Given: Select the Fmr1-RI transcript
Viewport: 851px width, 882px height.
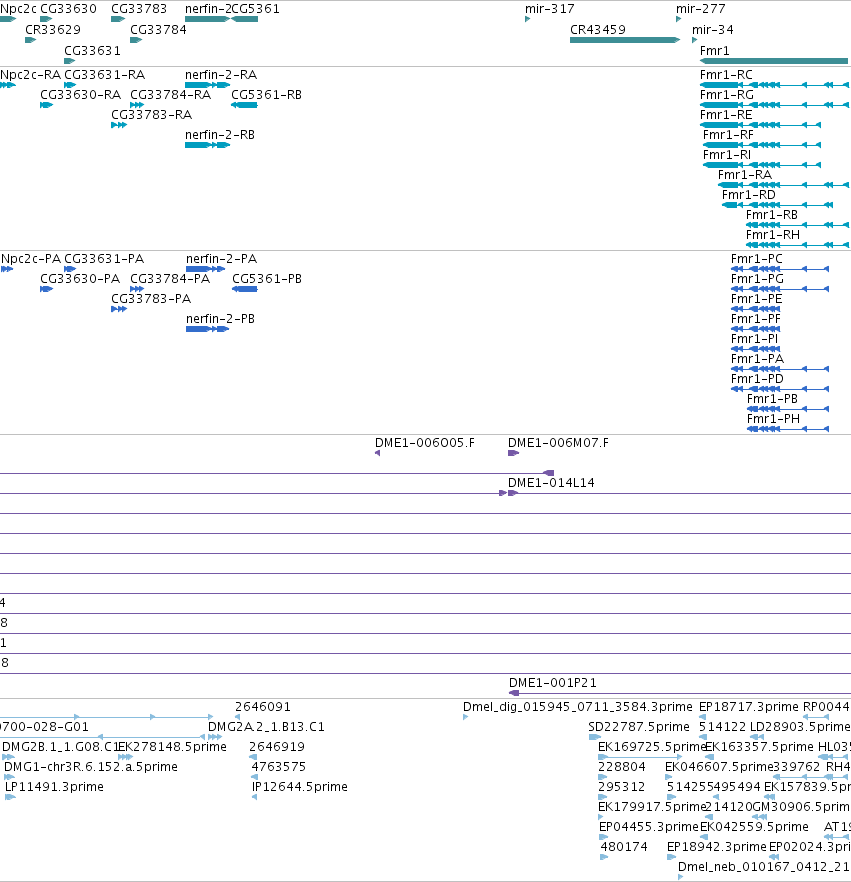Looking at the screenshot, I should (727, 155).
